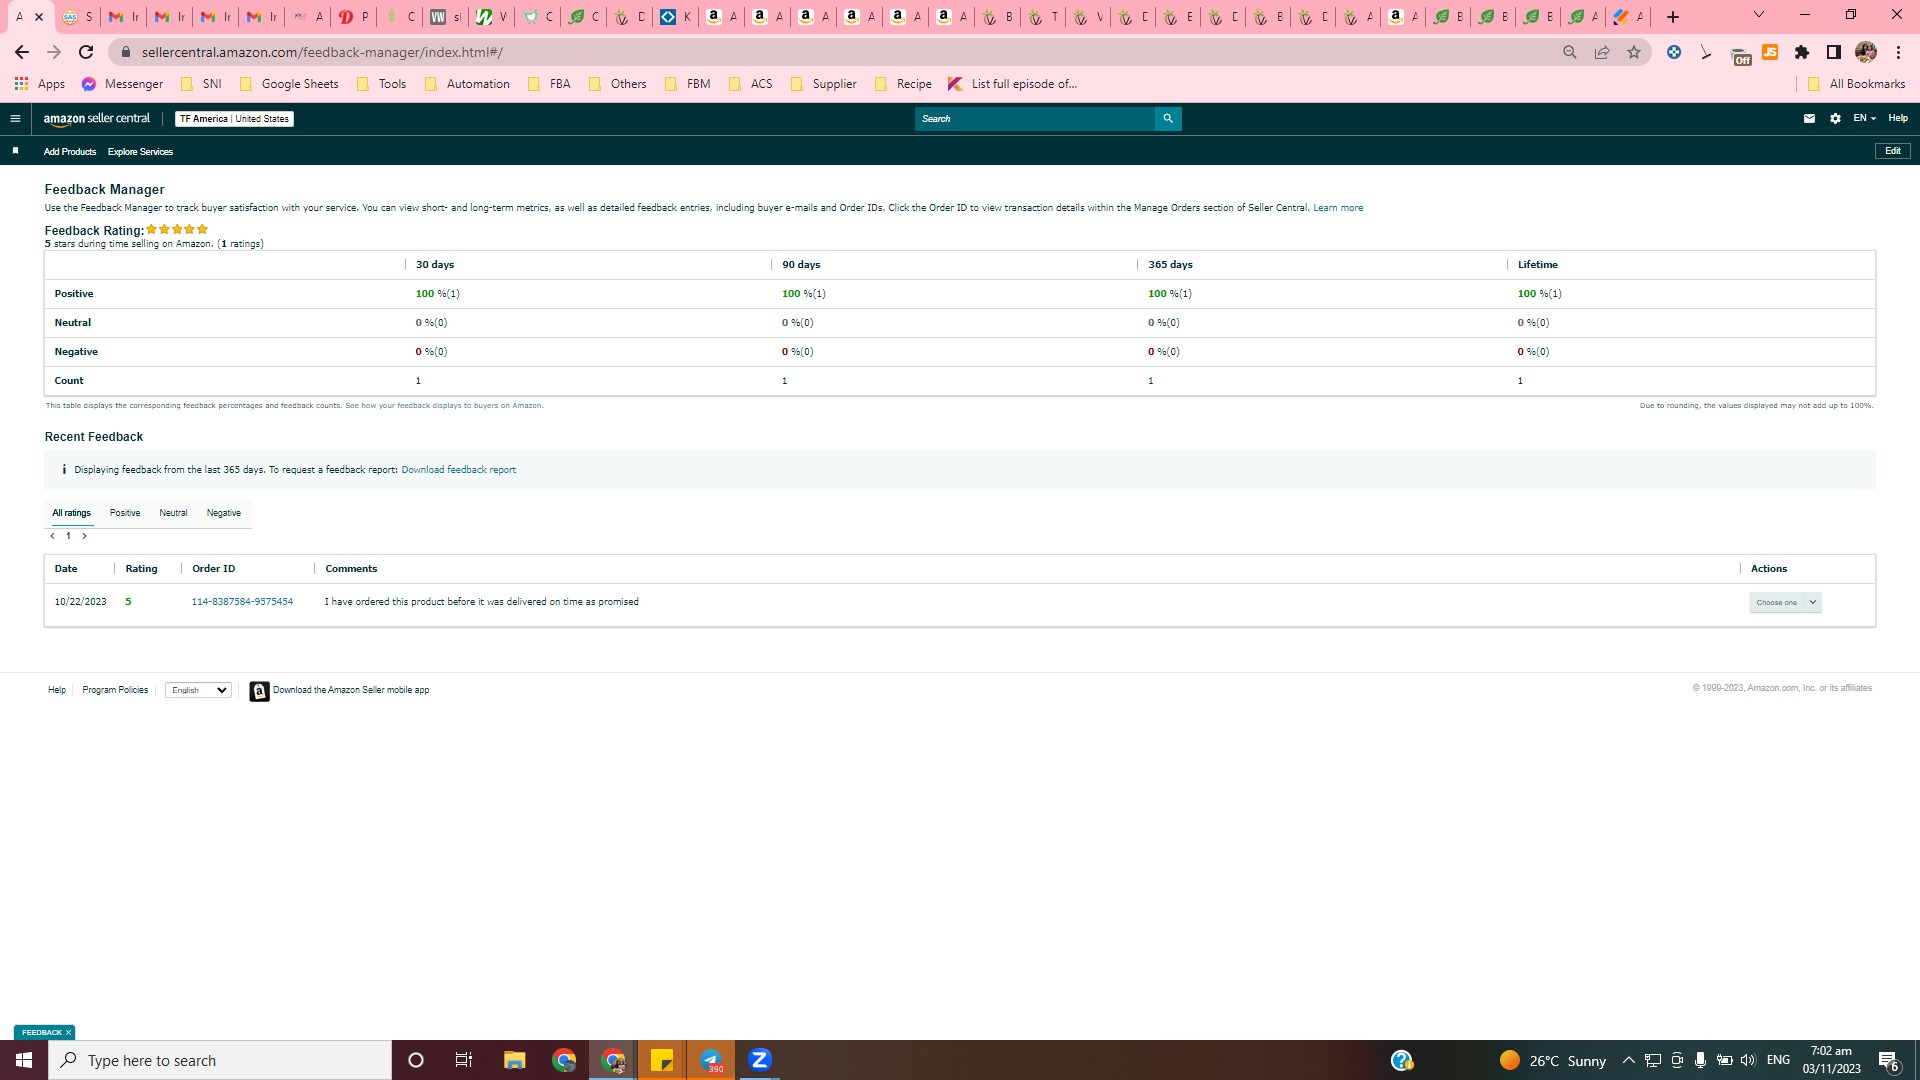The image size is (1920, 1080).
Task: Click the volume icon in system tray
Action: (x=1748, y=1060)
